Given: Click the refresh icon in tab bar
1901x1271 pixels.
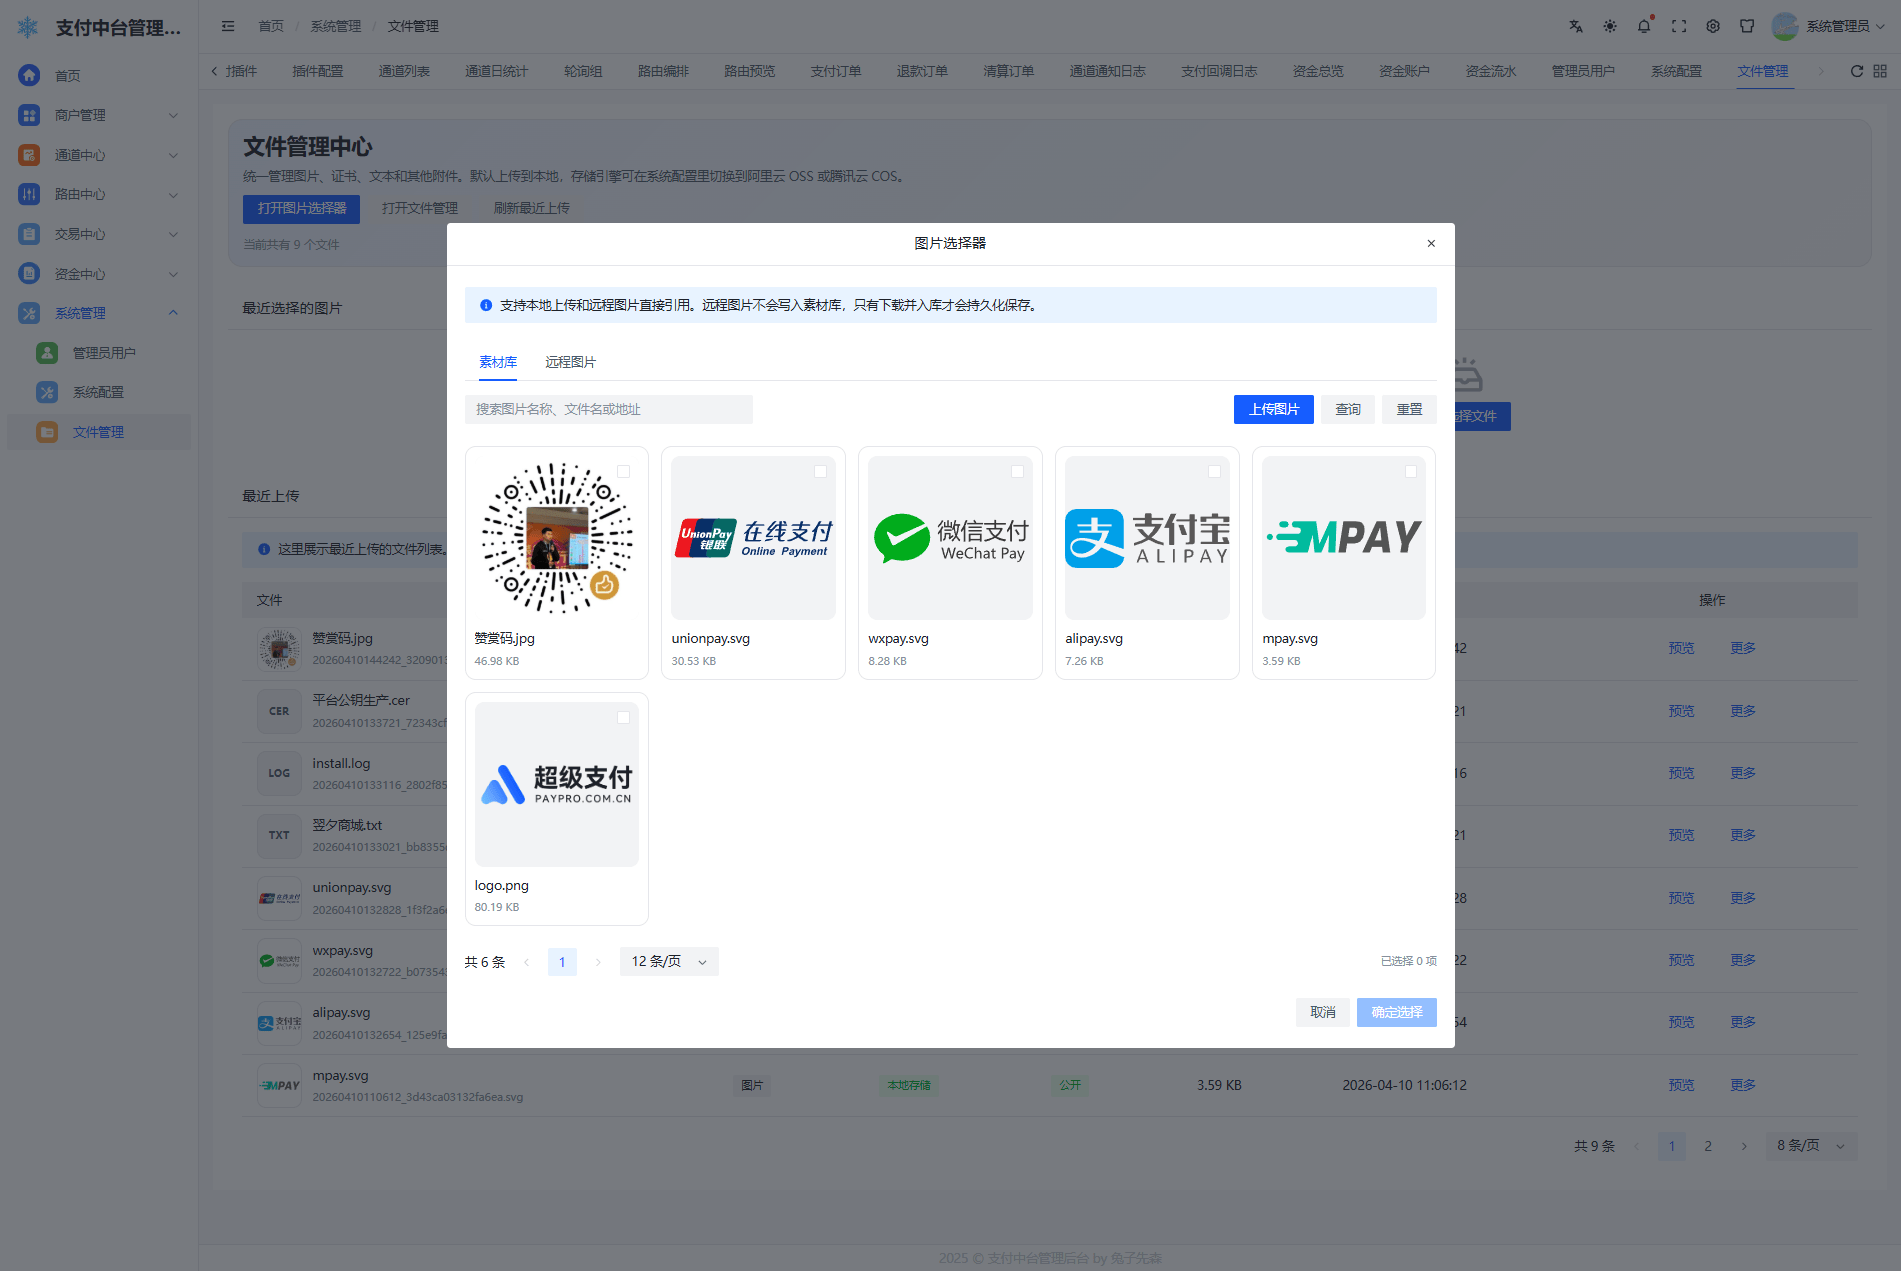Looking at the screenshot, I should click(x=1856, y=71).
